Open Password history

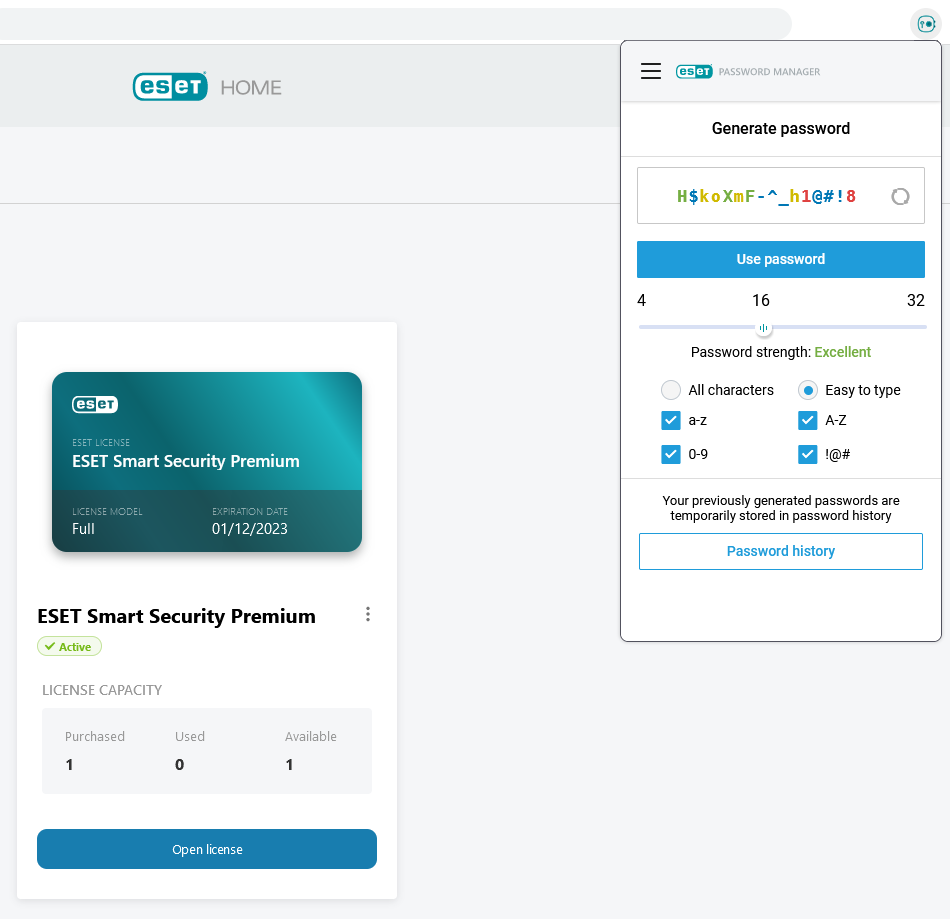point(780,551)
